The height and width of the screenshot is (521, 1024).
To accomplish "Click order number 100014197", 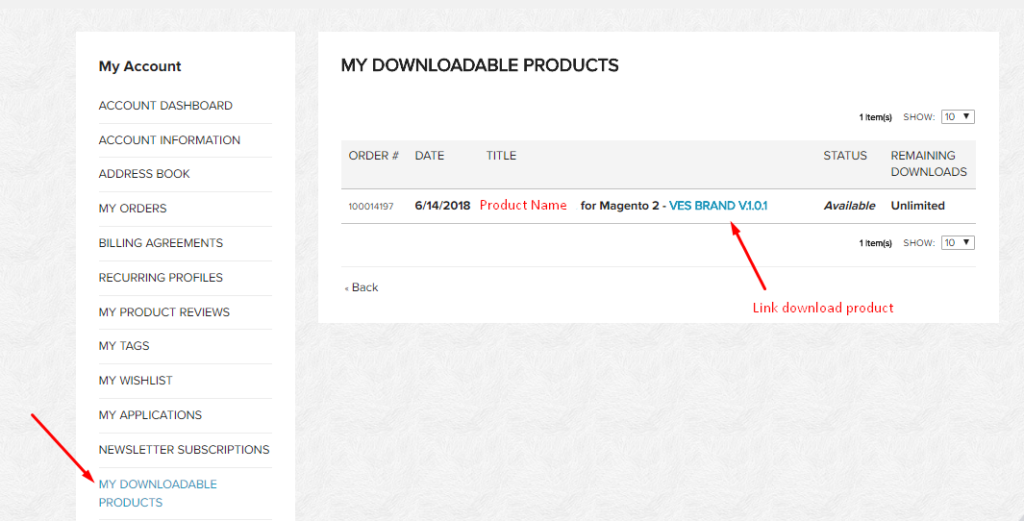I will pyautogui.click(x=371, y=207).
